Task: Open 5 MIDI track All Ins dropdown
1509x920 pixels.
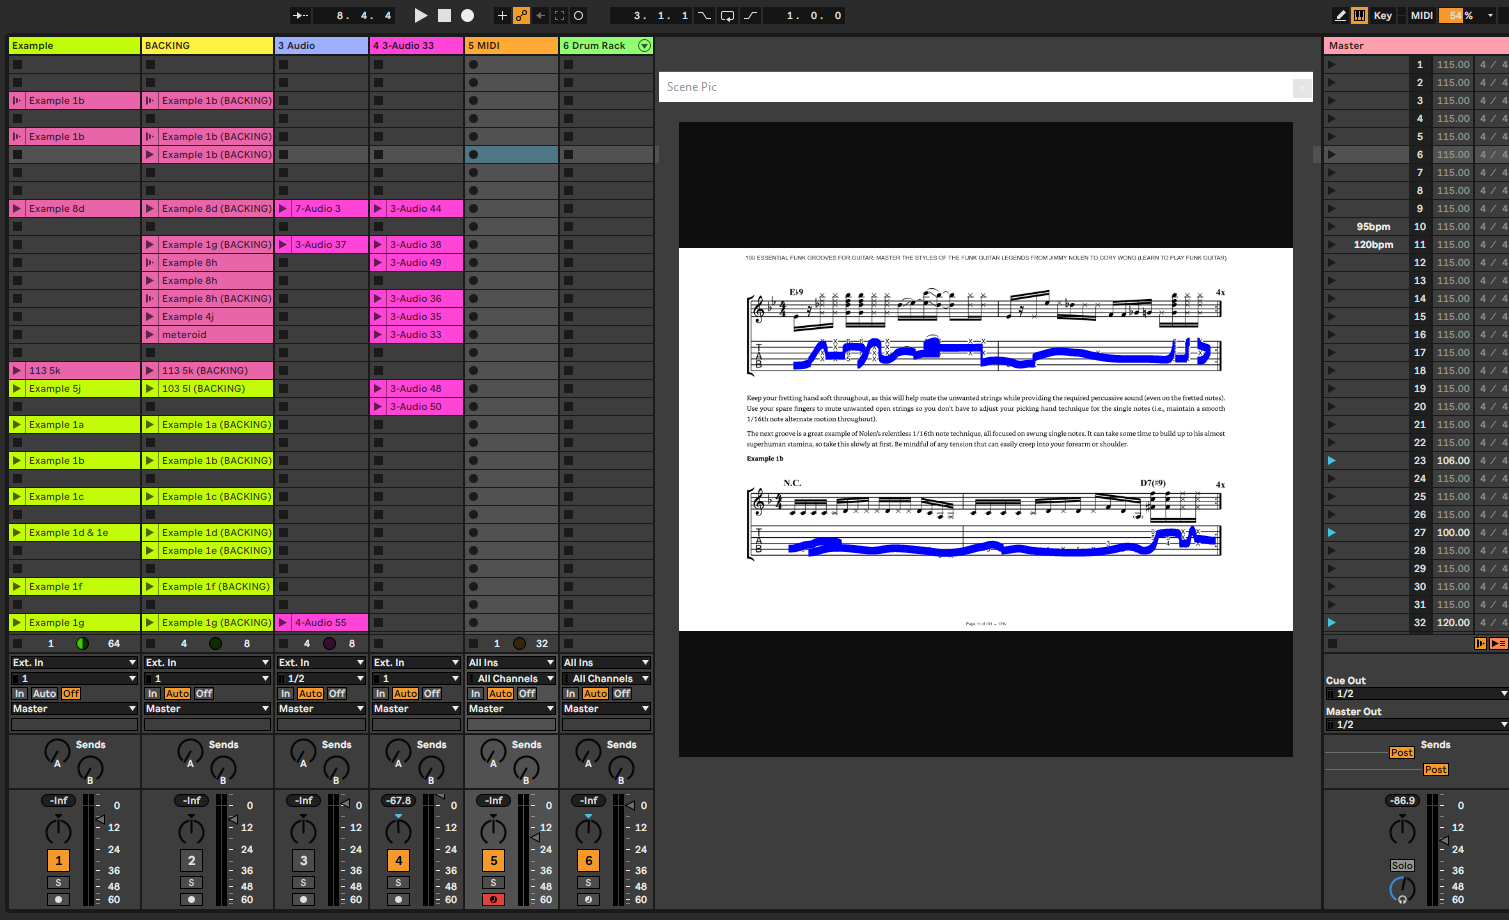Action: (511, 663)
